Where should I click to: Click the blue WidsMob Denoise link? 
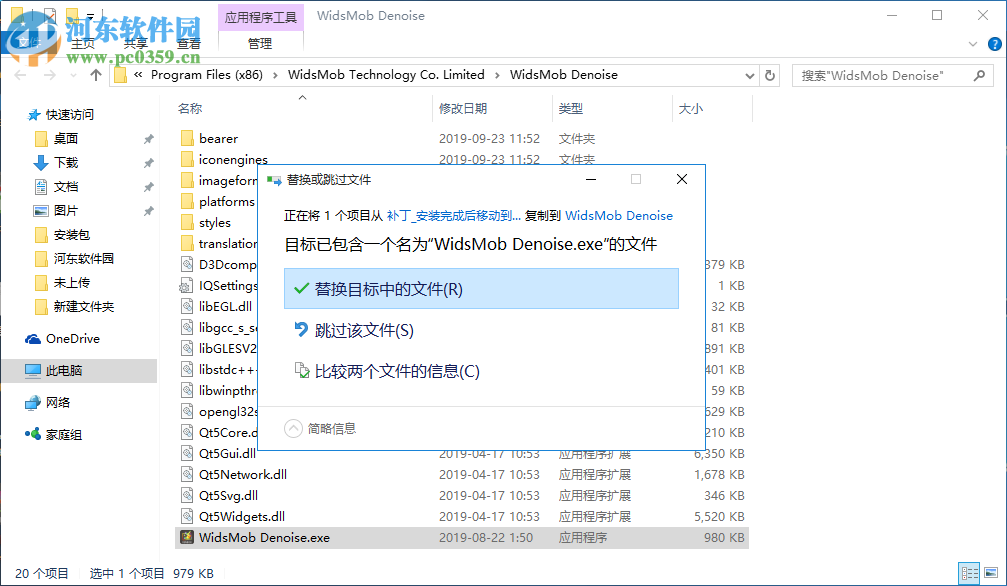(x=618, y=215)
